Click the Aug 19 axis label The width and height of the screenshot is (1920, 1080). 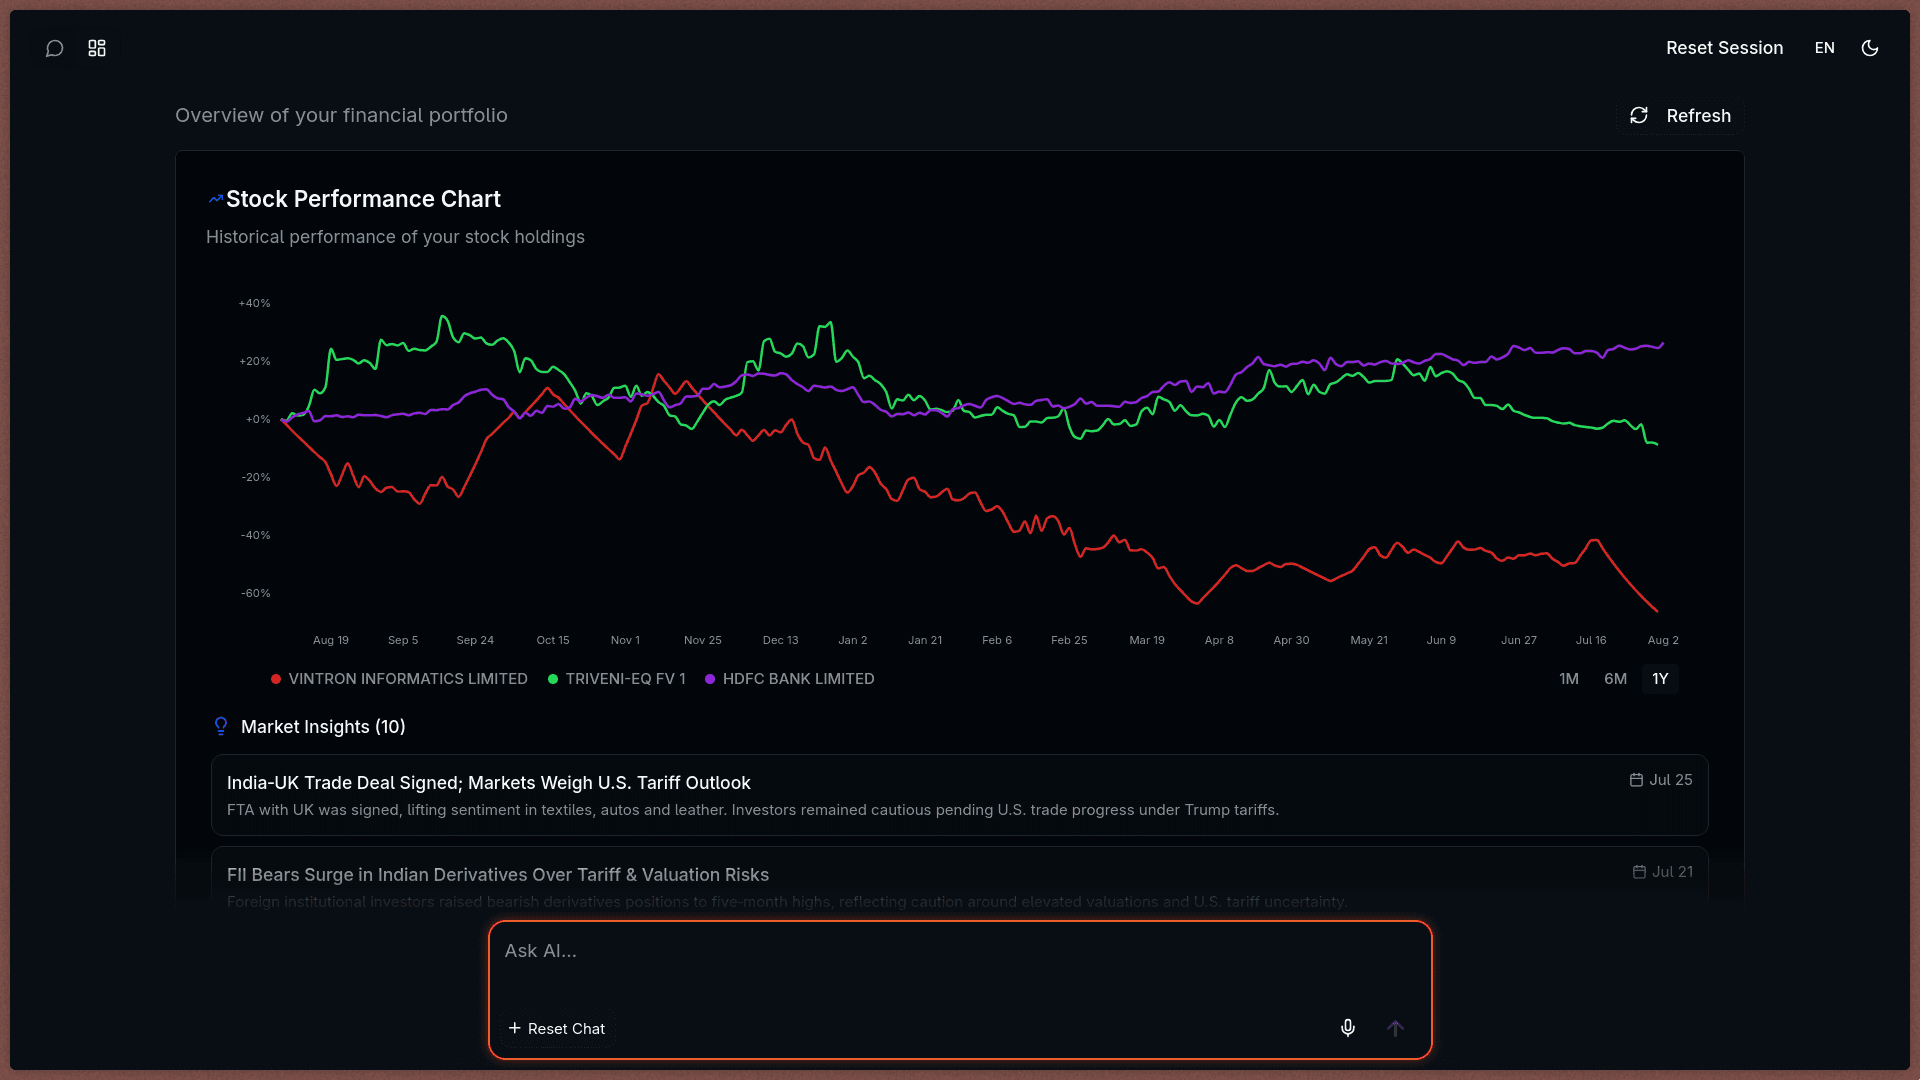[x=331, y=640]
